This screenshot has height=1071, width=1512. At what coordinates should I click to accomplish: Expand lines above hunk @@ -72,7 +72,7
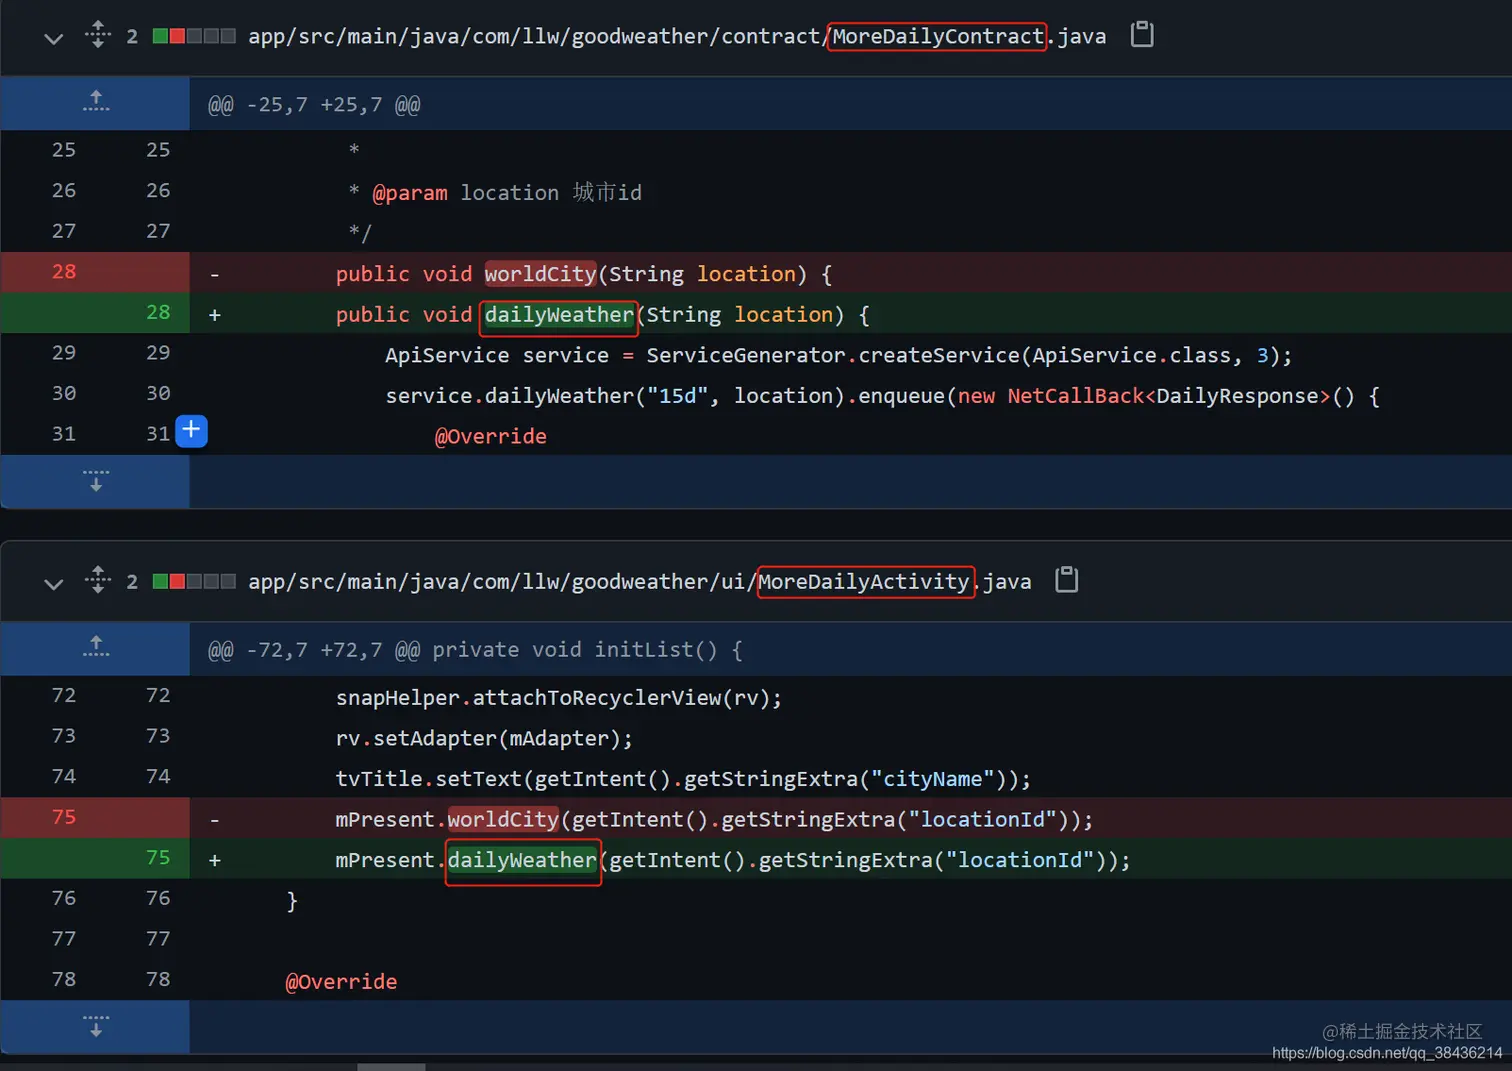(96, 648)
